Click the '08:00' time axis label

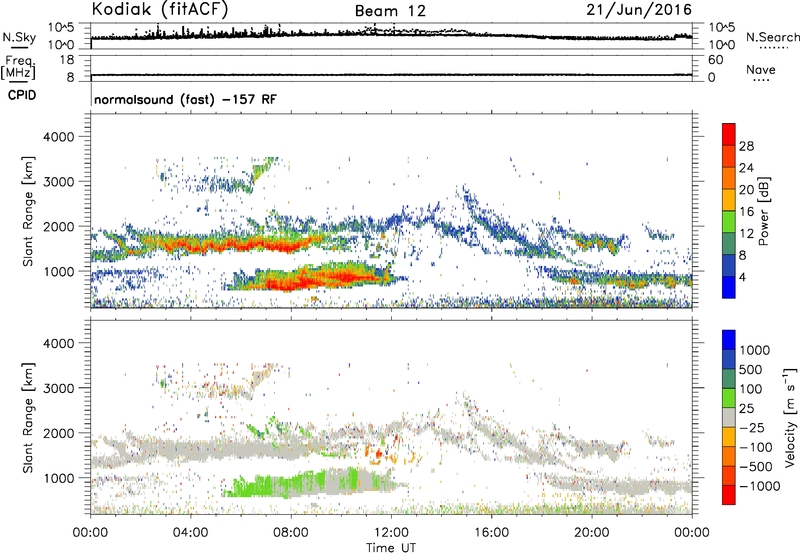click(x=291, y=532)
